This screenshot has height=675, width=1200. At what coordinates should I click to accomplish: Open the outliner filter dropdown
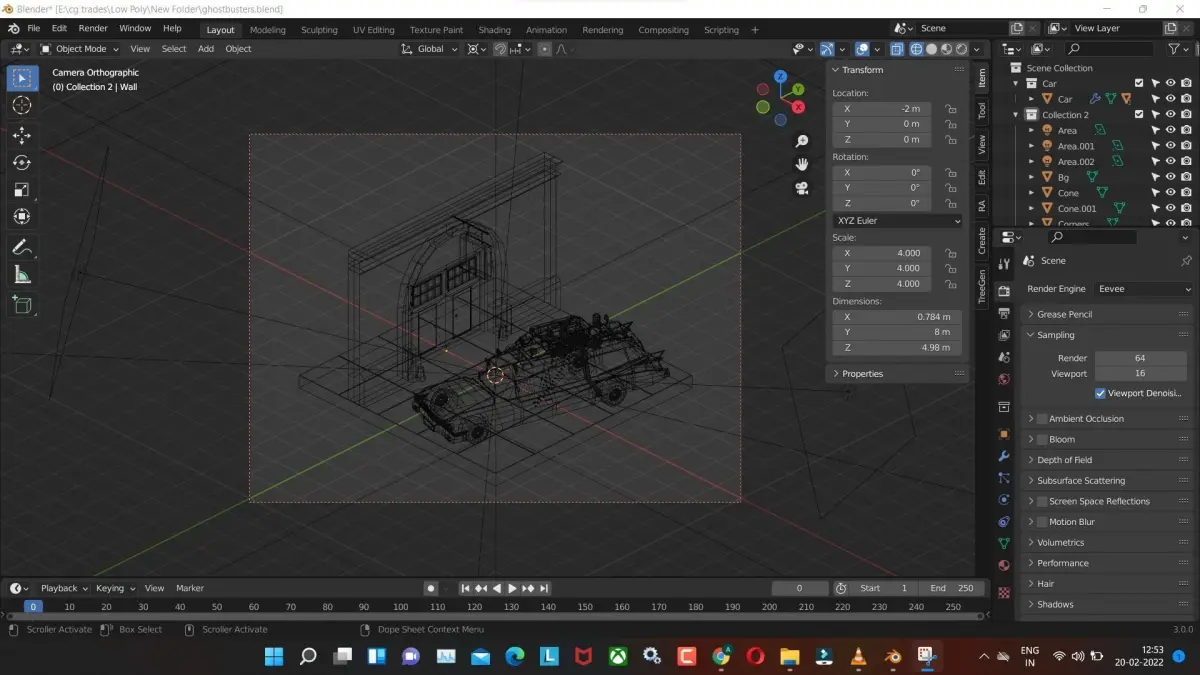click(x=1178, y=49)
